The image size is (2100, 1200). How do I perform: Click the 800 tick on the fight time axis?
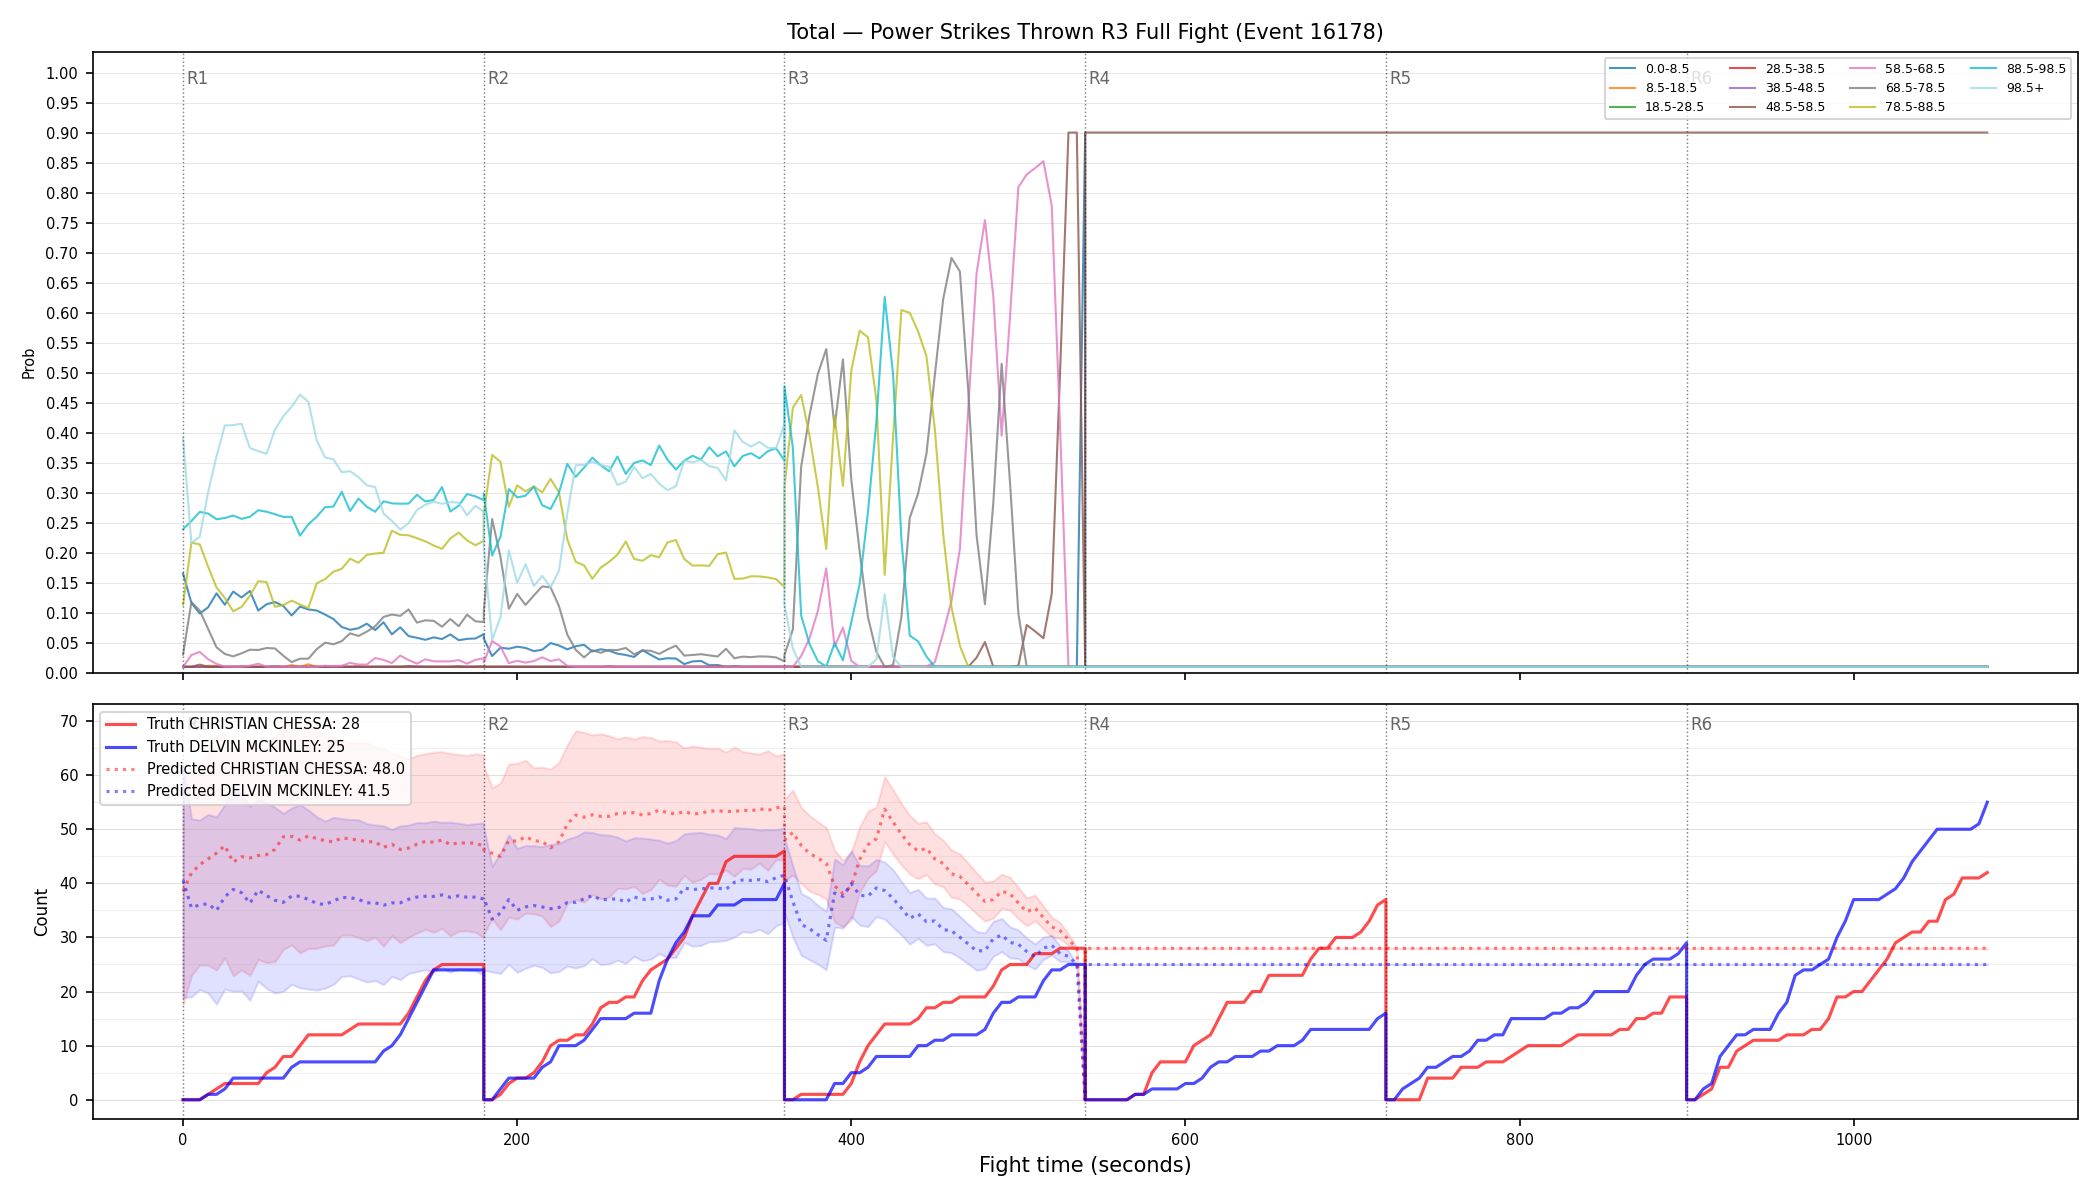click(1520, 1139)
